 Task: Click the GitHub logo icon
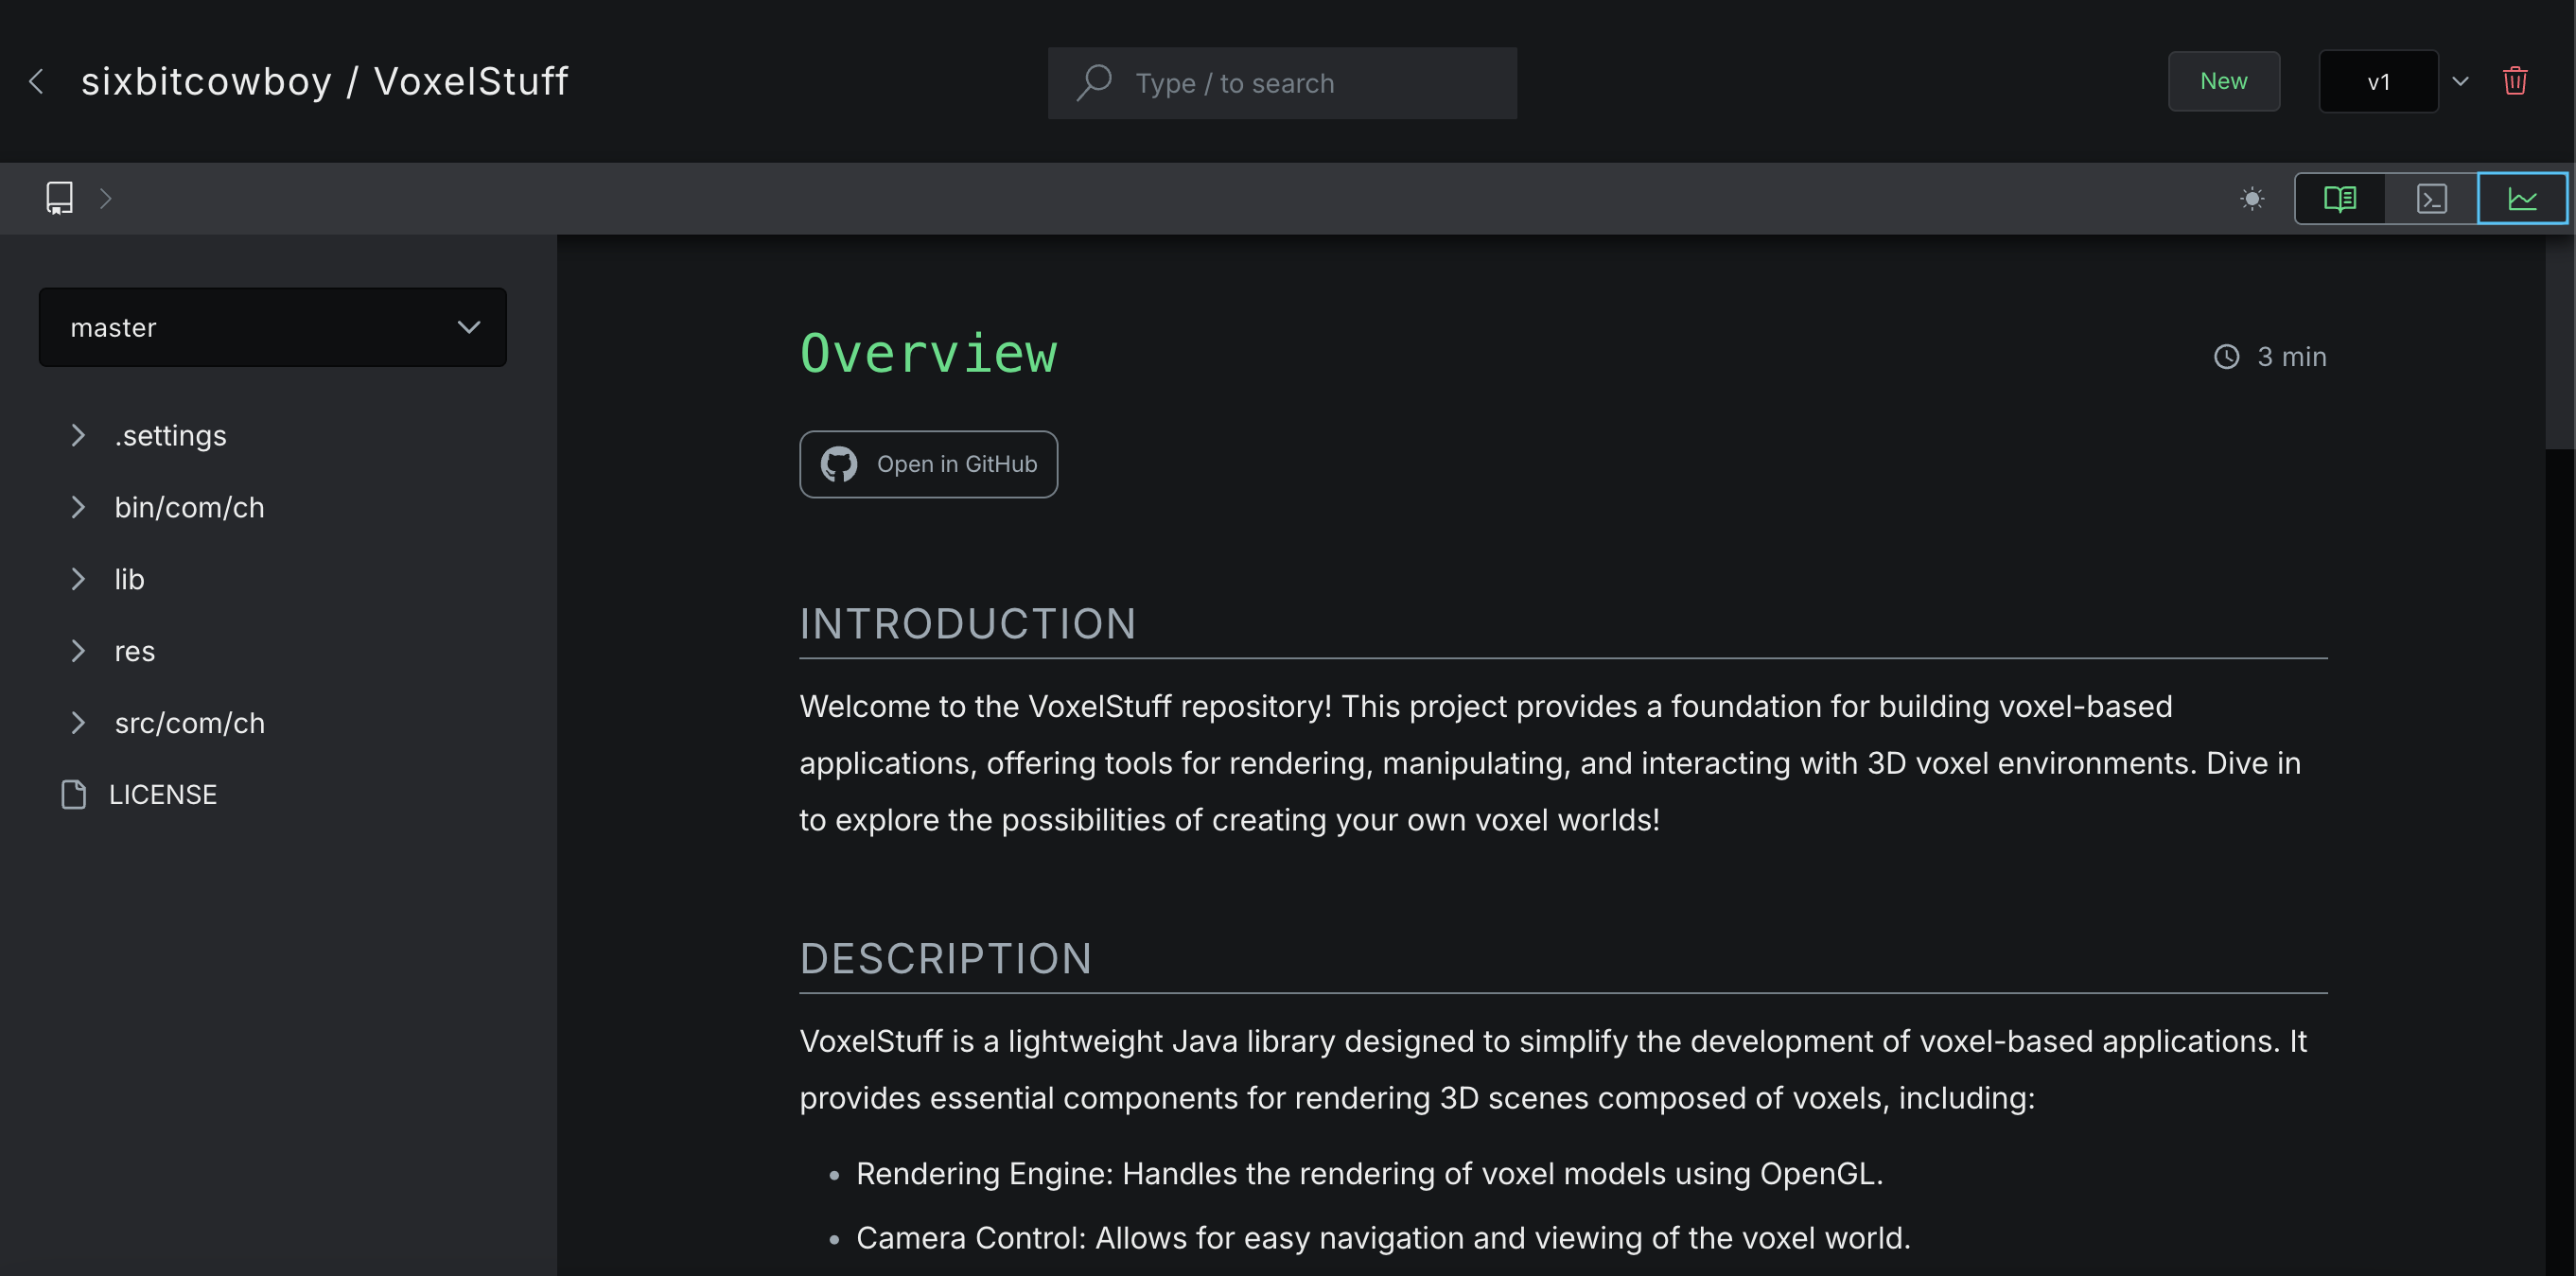[839, 464]
